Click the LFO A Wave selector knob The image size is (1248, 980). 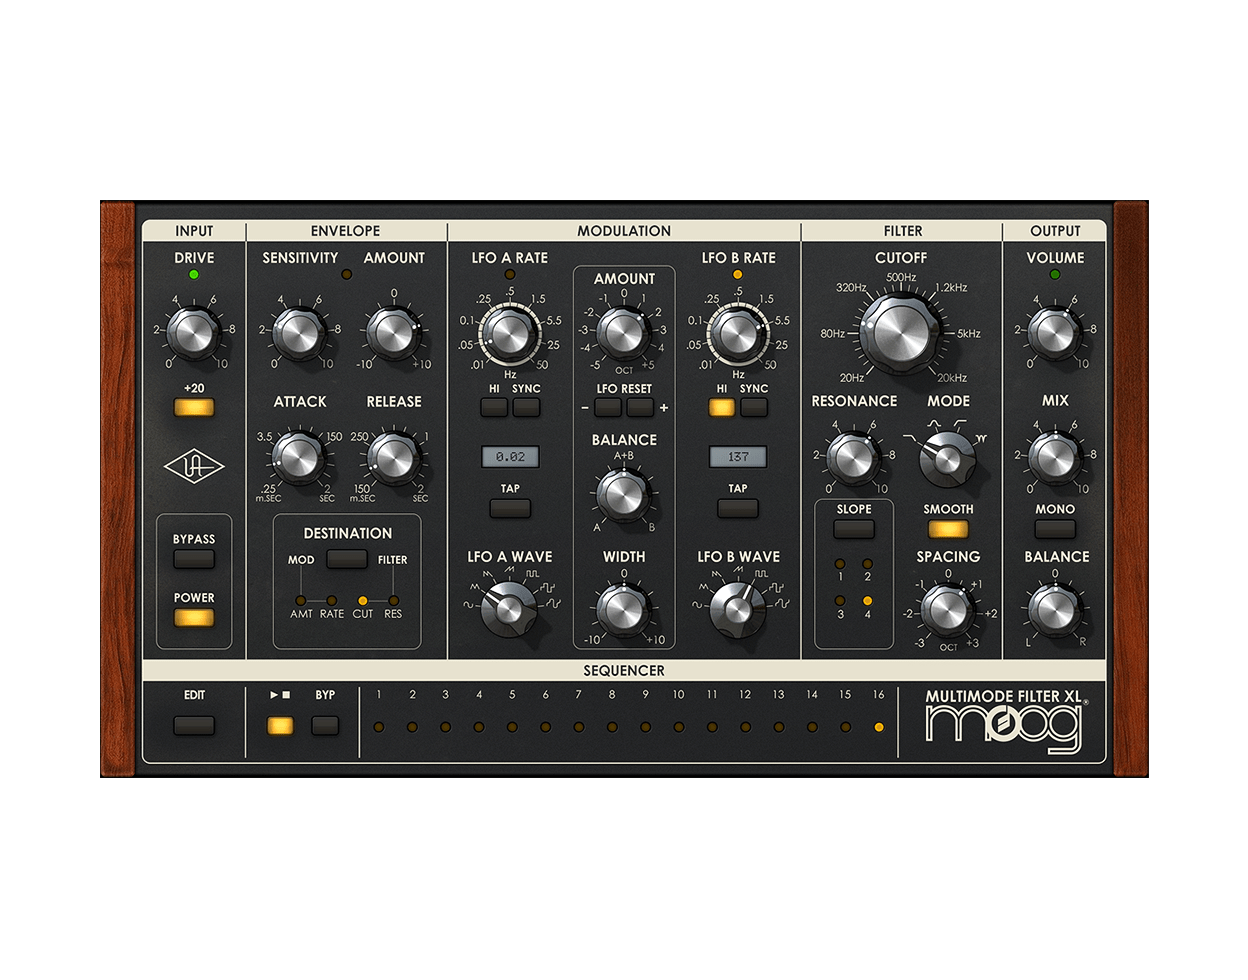tap(509, 610)
